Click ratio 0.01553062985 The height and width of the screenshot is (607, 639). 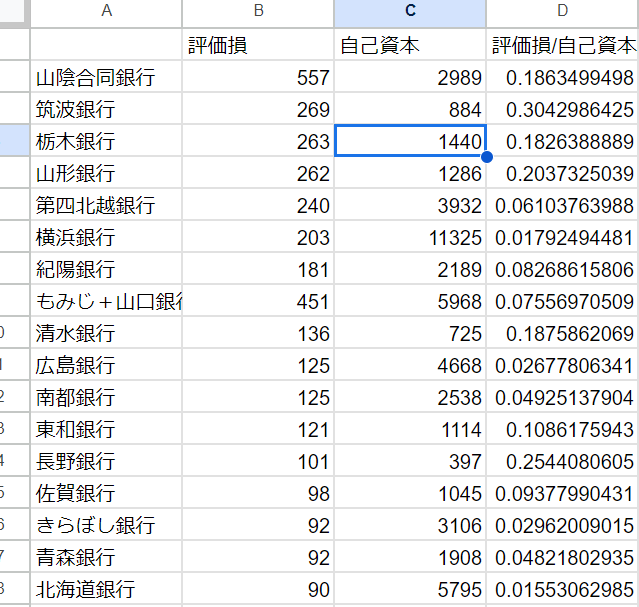coord(562,589)
